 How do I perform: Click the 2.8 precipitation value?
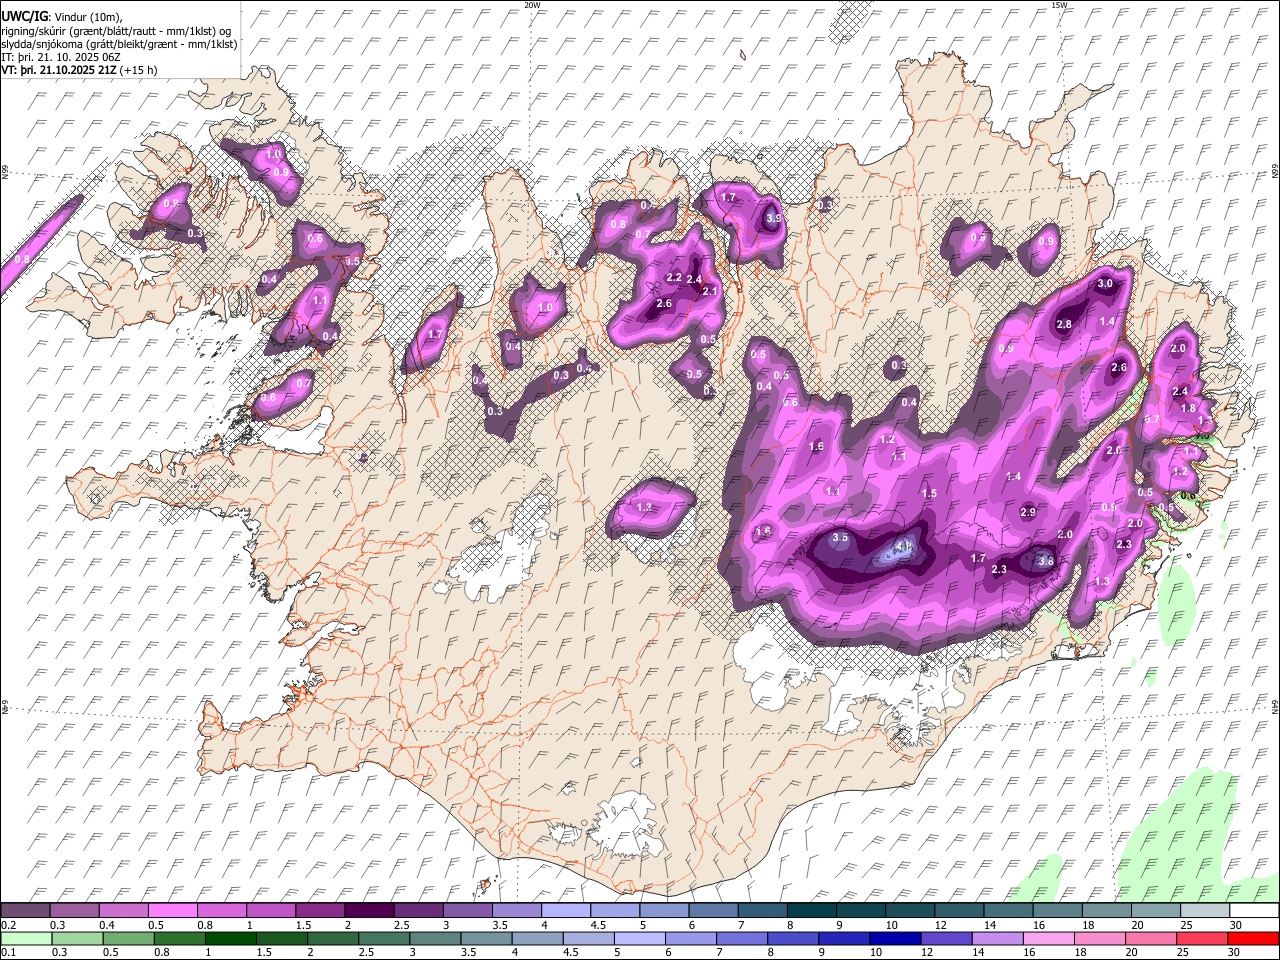click(x=1064, y=324)
